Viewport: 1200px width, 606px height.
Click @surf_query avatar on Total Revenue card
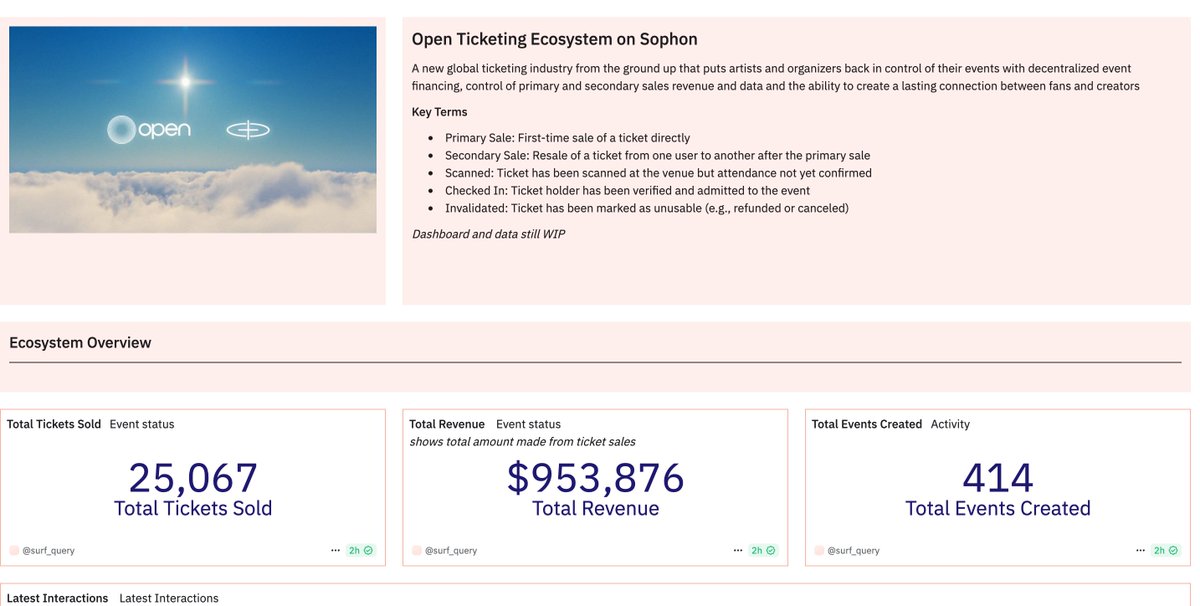417,550
